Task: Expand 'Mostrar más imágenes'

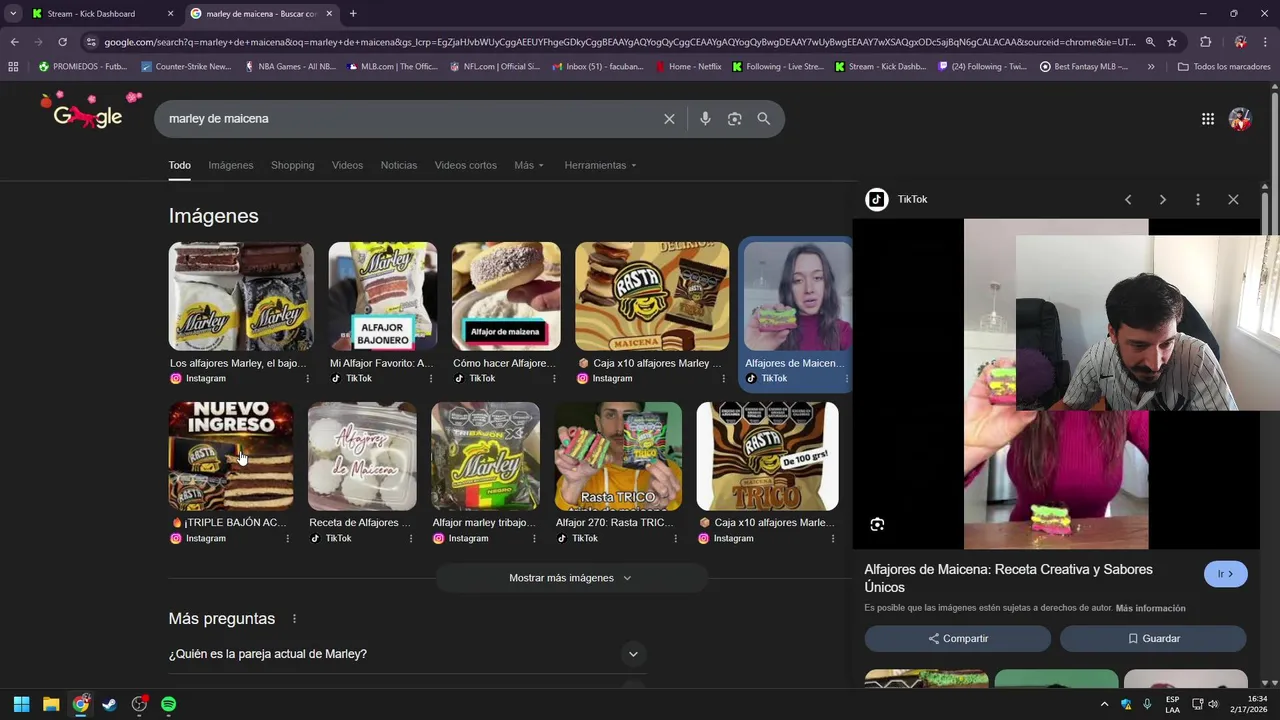Action: 571,578
